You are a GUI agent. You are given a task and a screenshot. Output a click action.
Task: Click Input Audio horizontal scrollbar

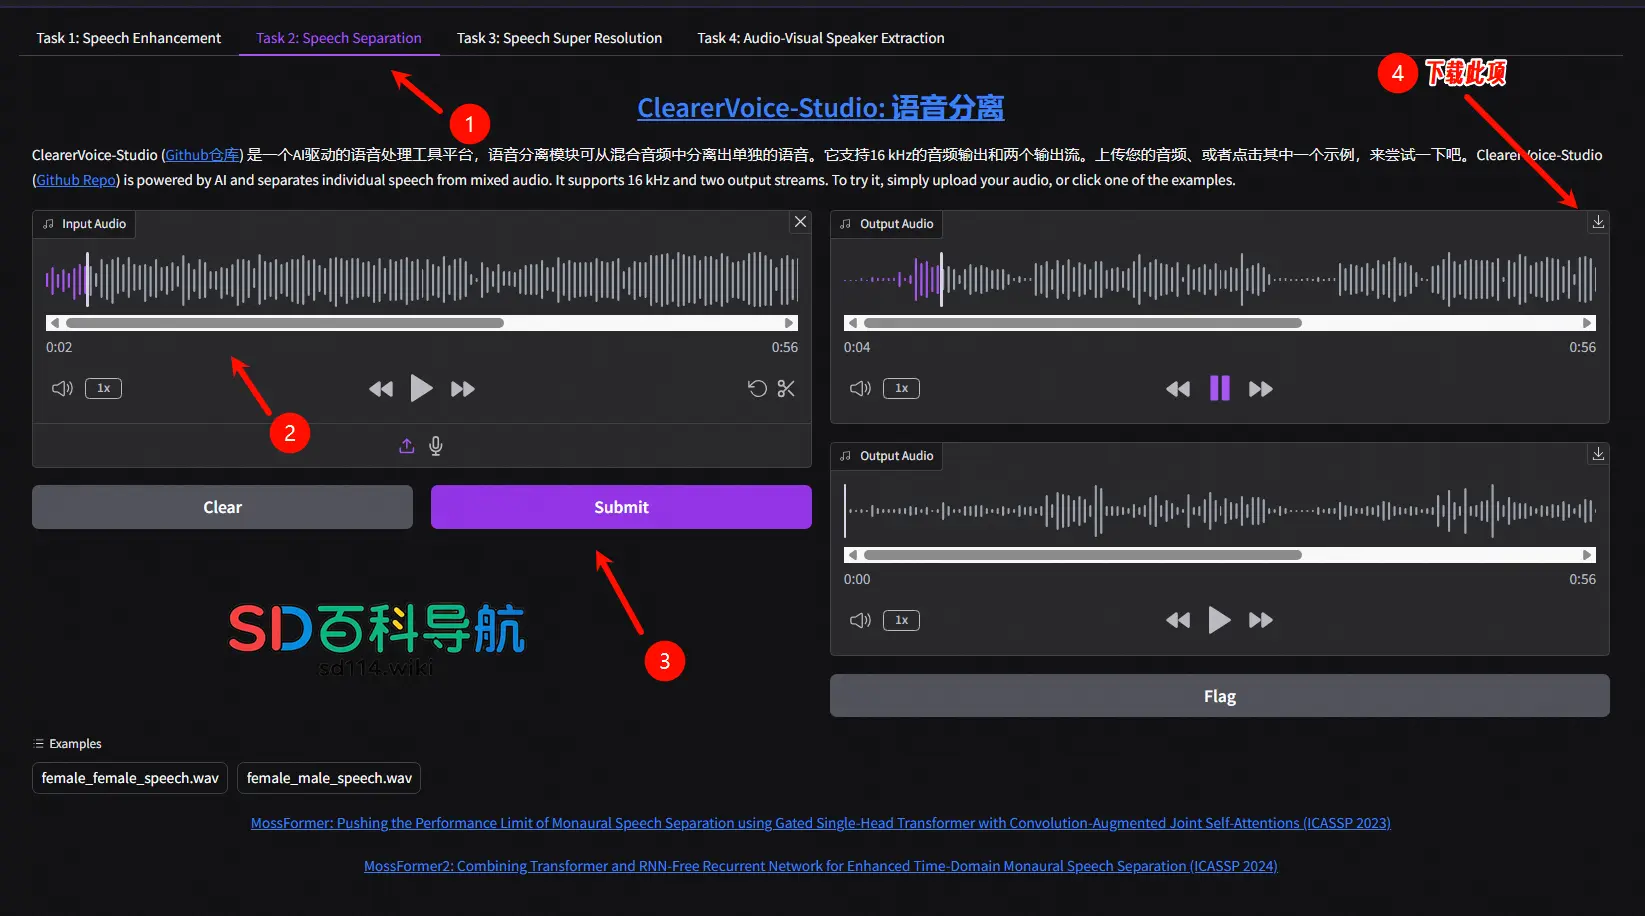(422, 323)
